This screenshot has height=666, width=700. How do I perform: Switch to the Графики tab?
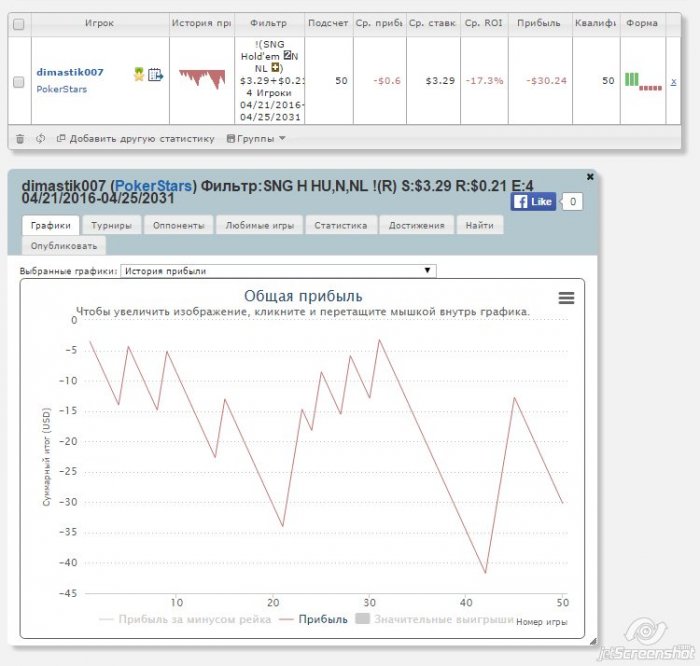coord(50,225)
